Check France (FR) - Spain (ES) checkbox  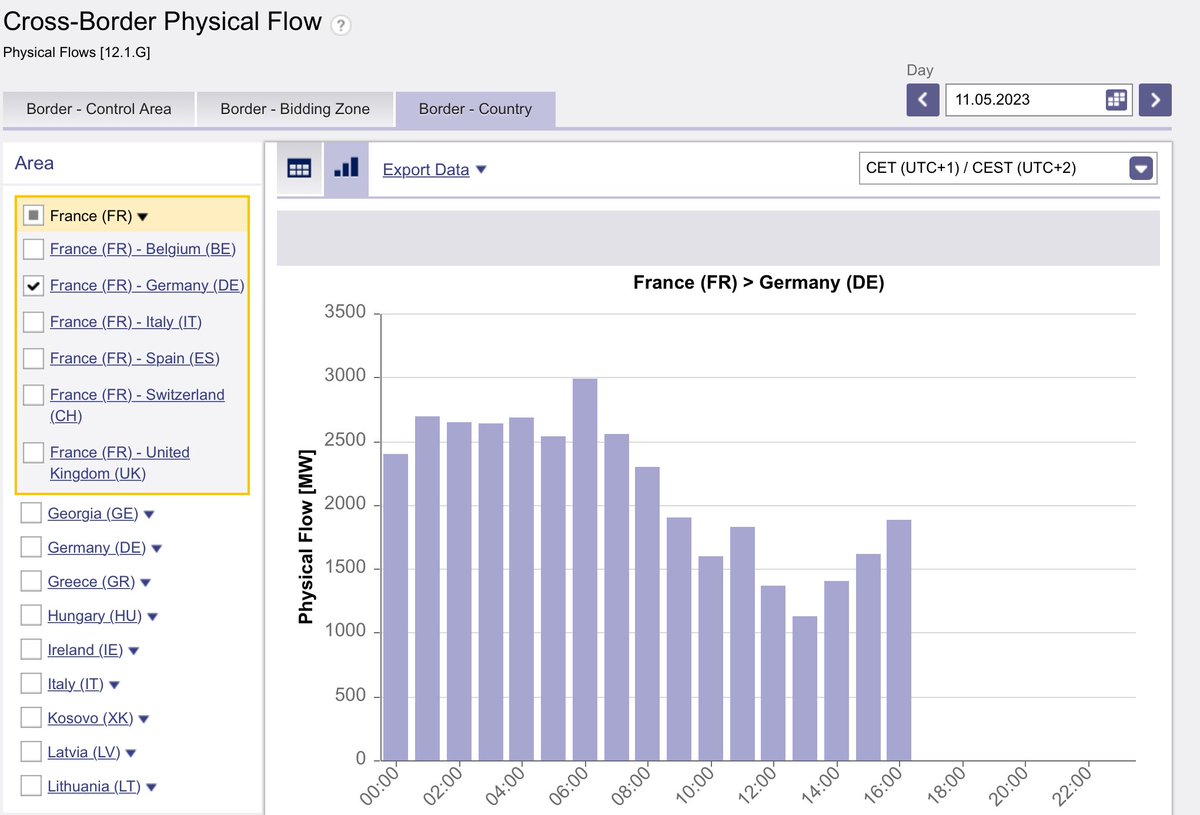pos(33,358)
